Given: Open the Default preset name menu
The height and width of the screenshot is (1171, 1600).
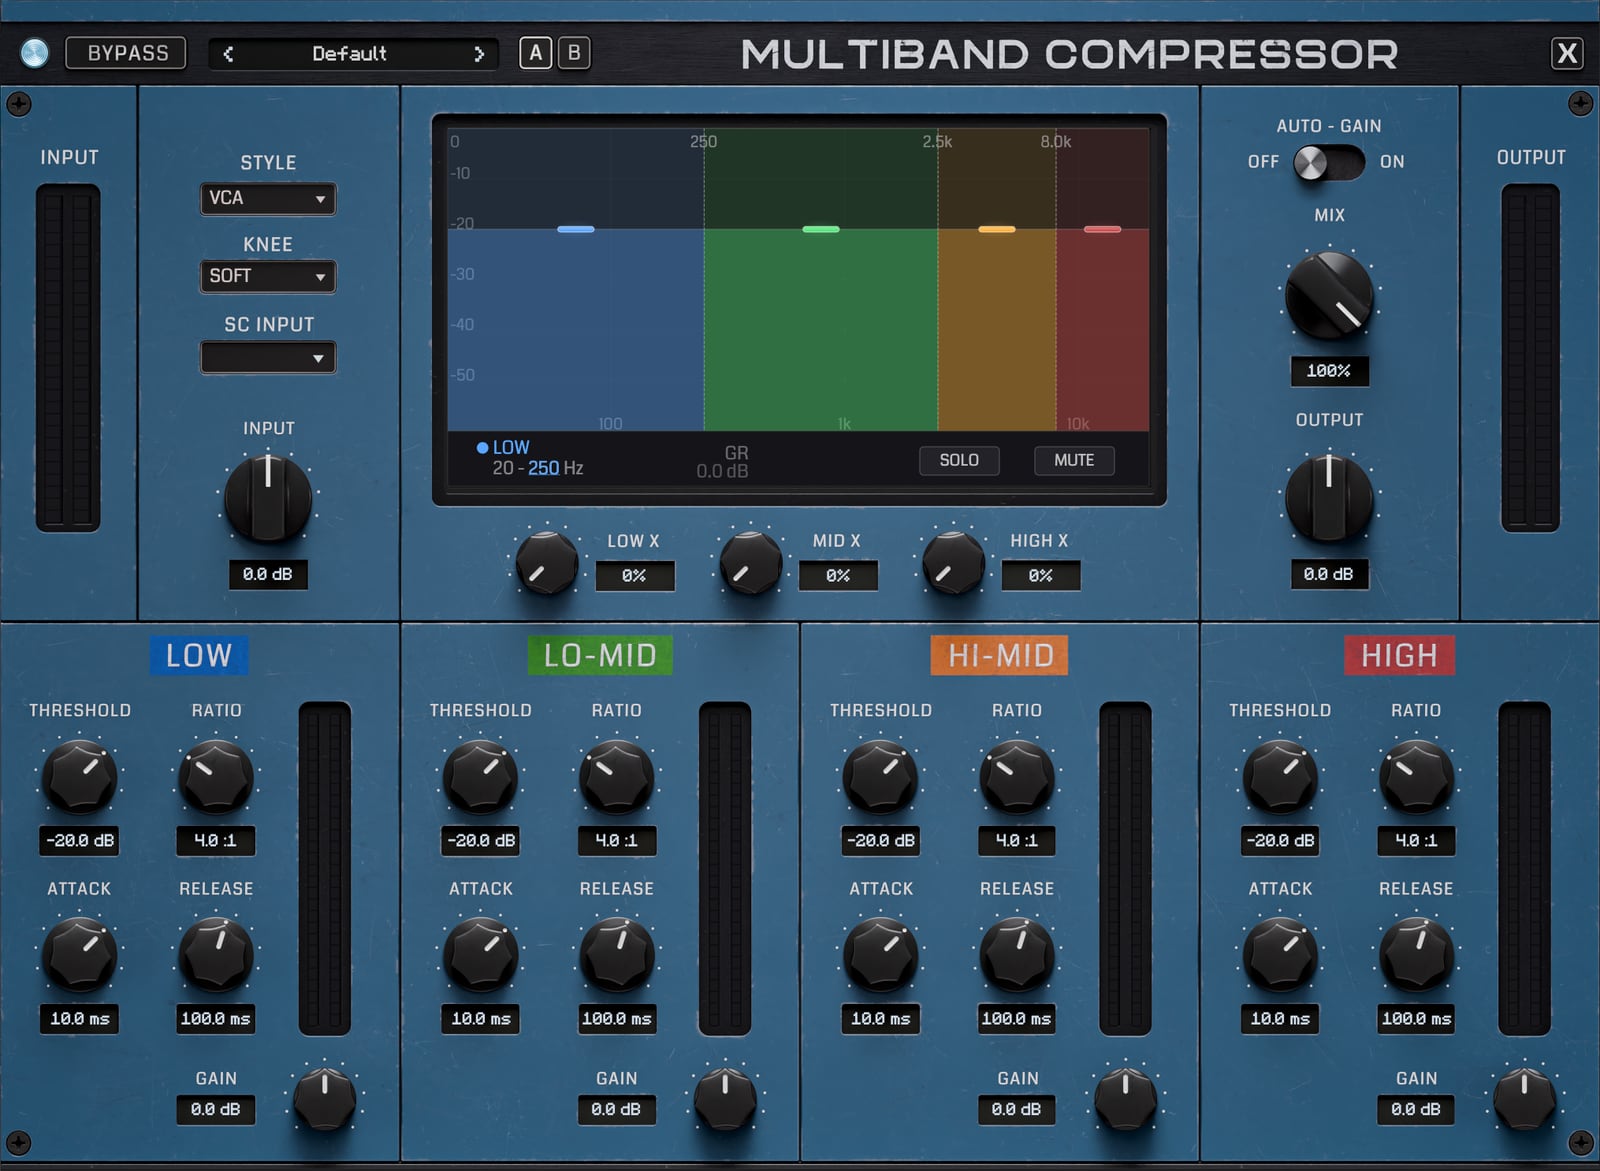Looking at the screenshot, I should point(349,54).
